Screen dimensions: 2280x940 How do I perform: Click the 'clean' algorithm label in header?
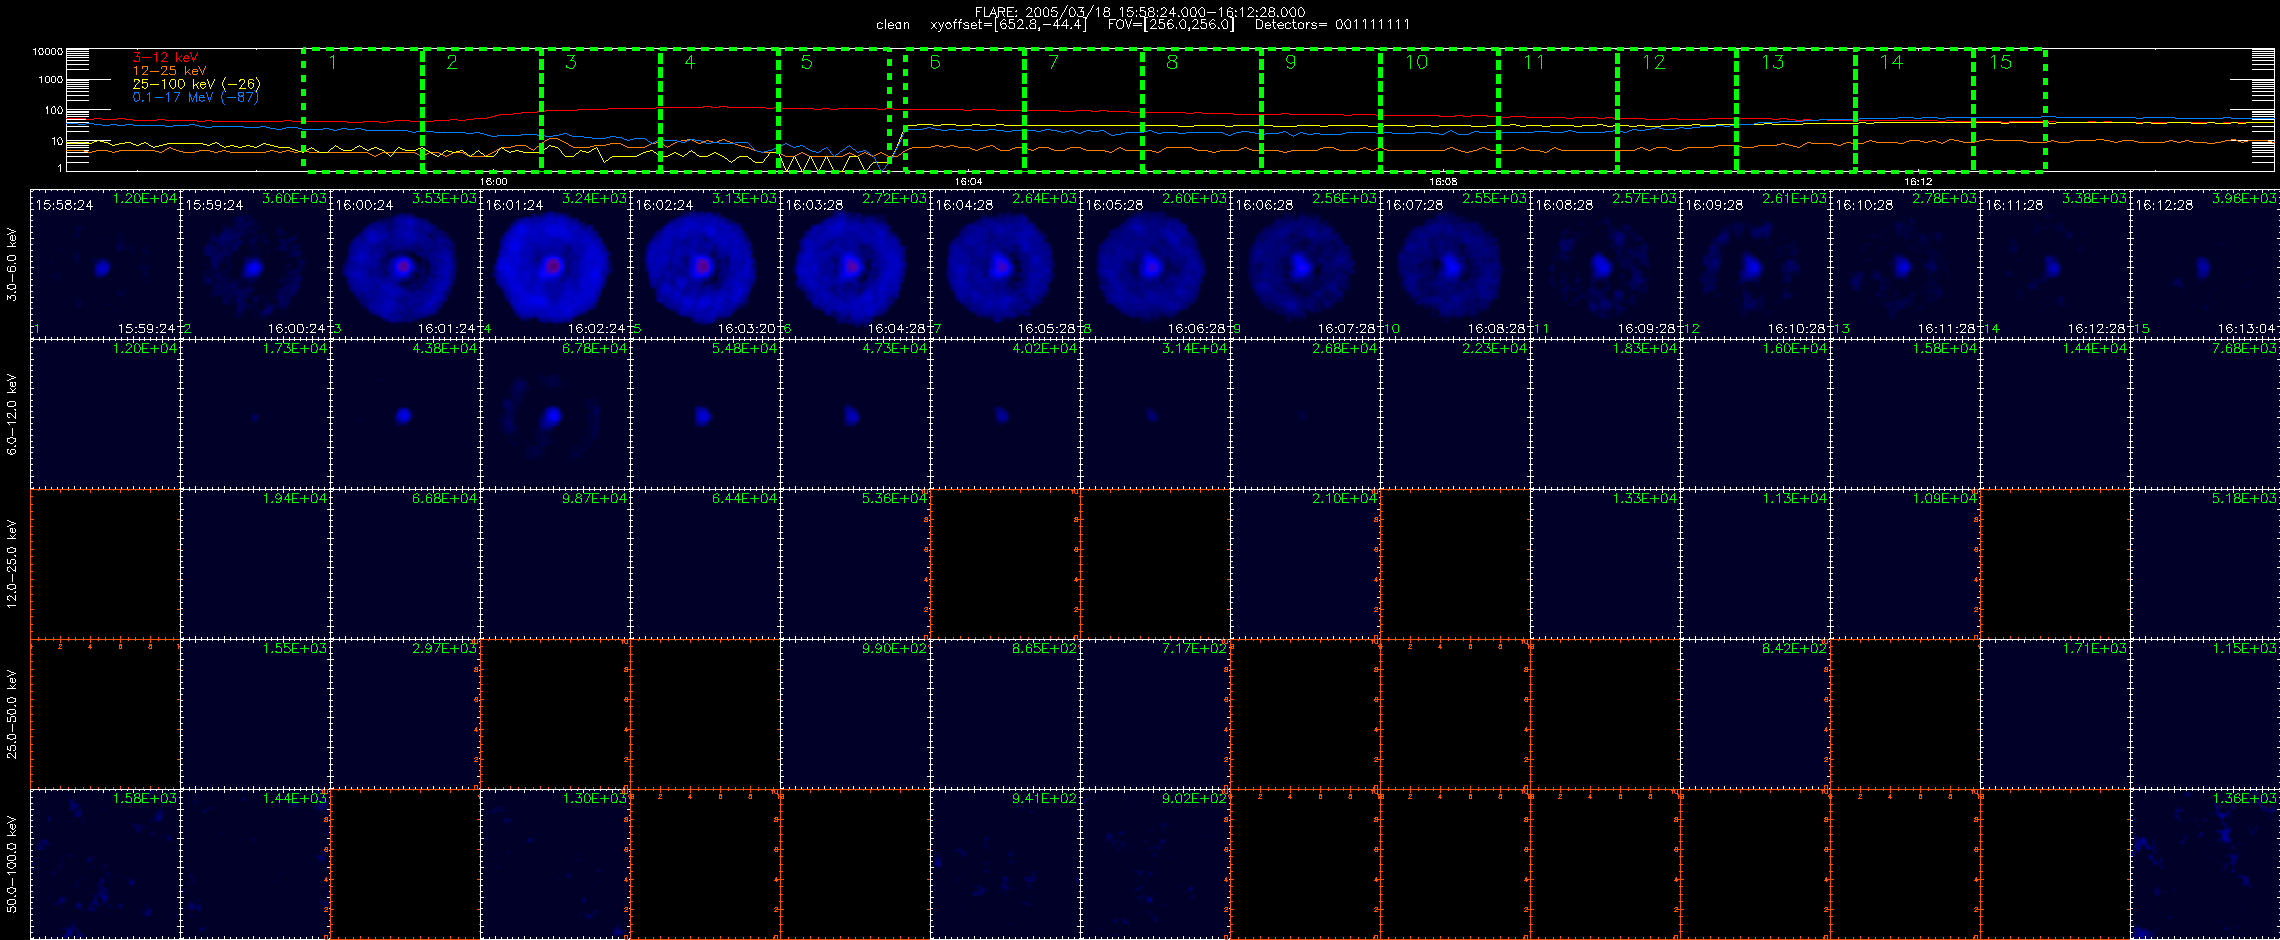coord(893,25)
